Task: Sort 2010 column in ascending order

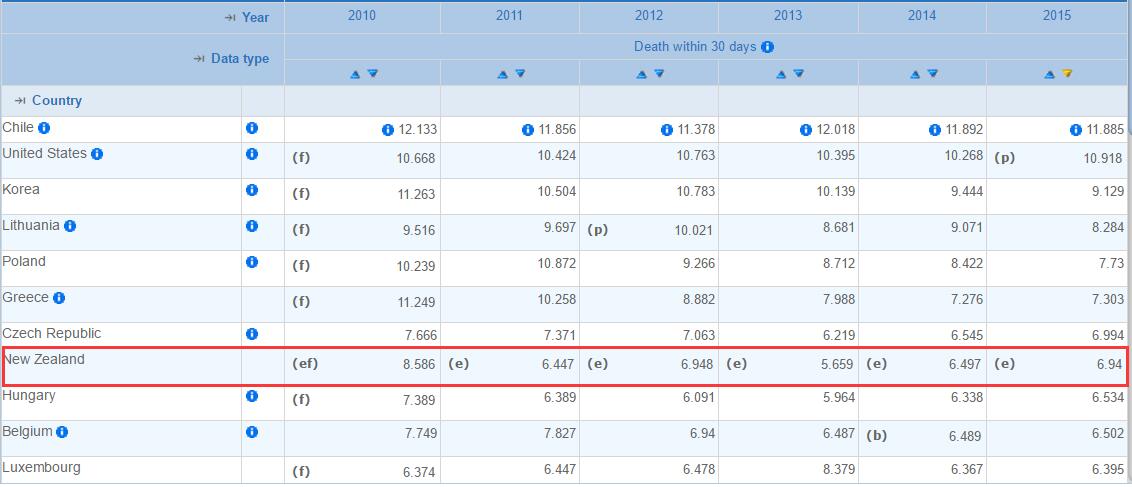Action: (355, 74)
